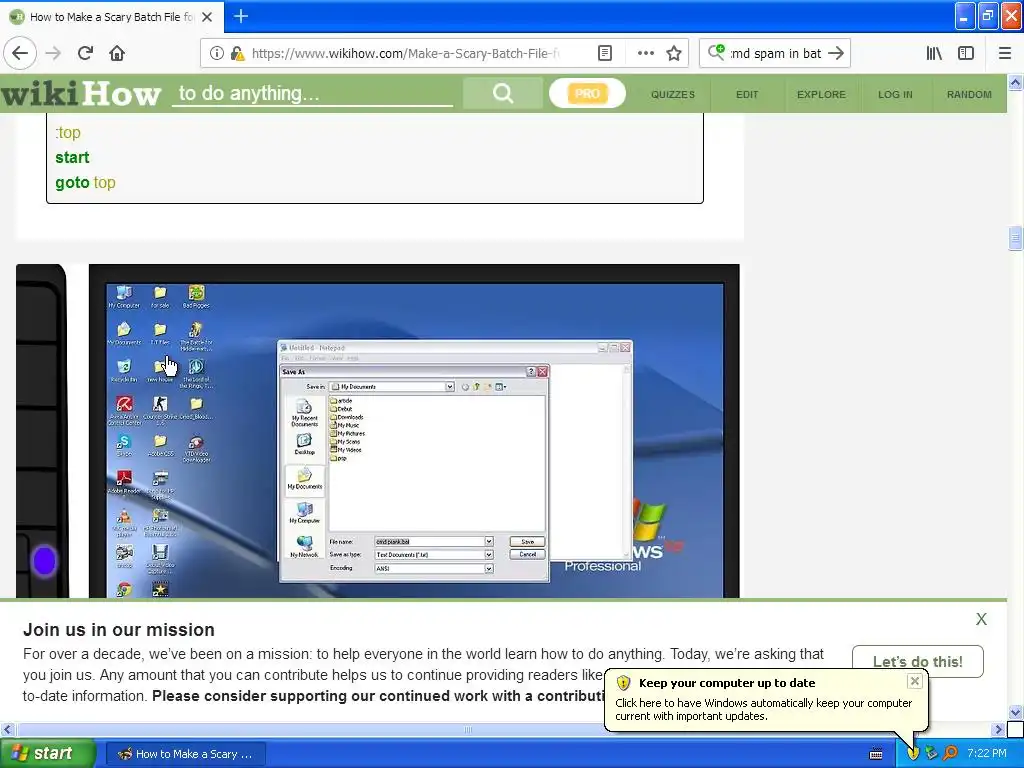Click the horizontal scrollbar thumb
Screen dimensions: 1024x768
tap(468, 729)
